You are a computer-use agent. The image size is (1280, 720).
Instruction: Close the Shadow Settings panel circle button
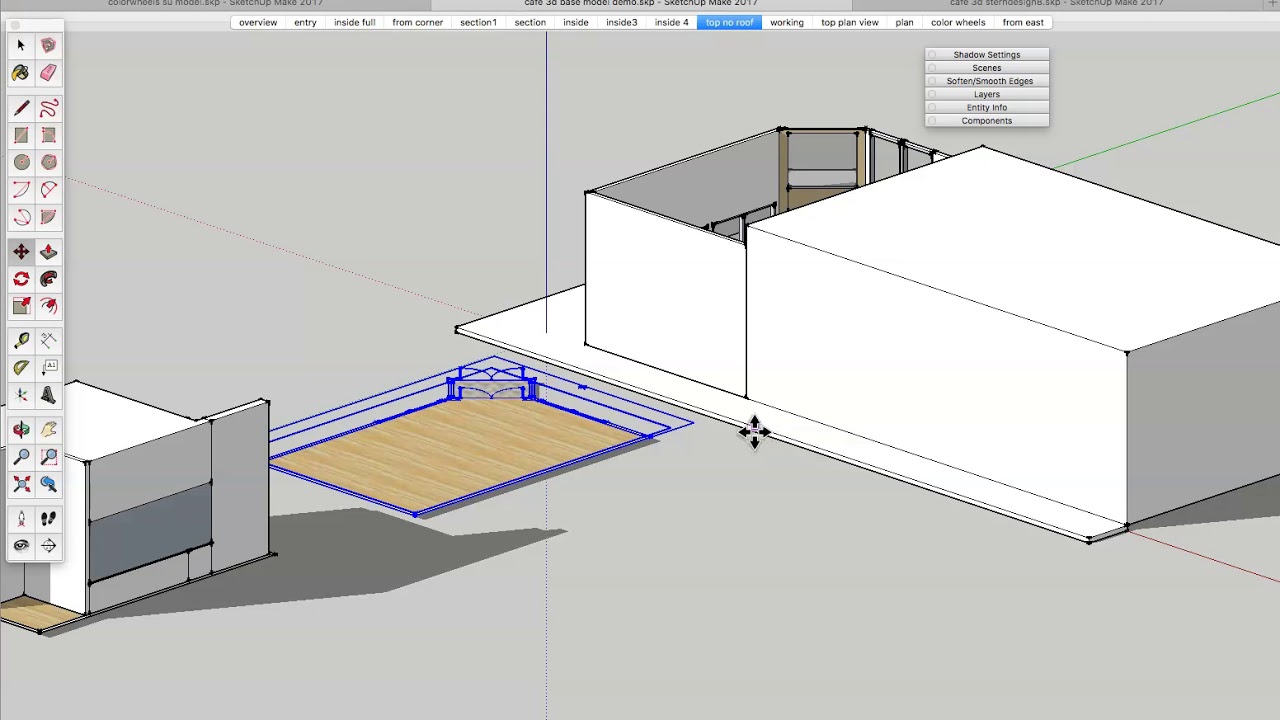(932, 55)
